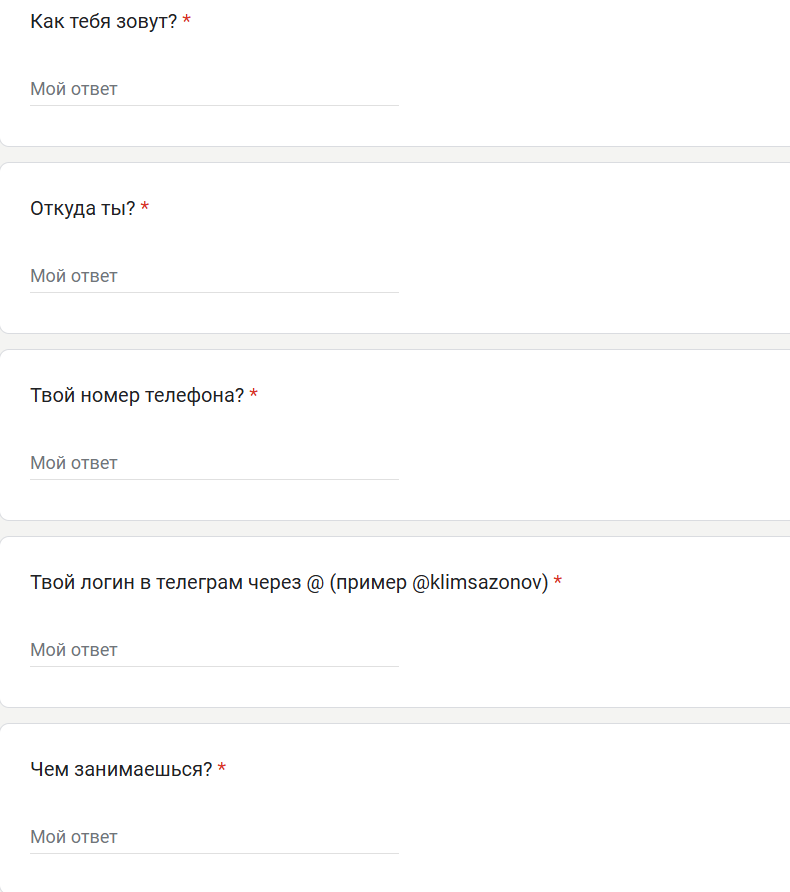The width and height of the screenshot is (790, 892).
Task: Click the red asterisk beside 'Как тебя зовут?'
Action: click(x=187, y=21)
